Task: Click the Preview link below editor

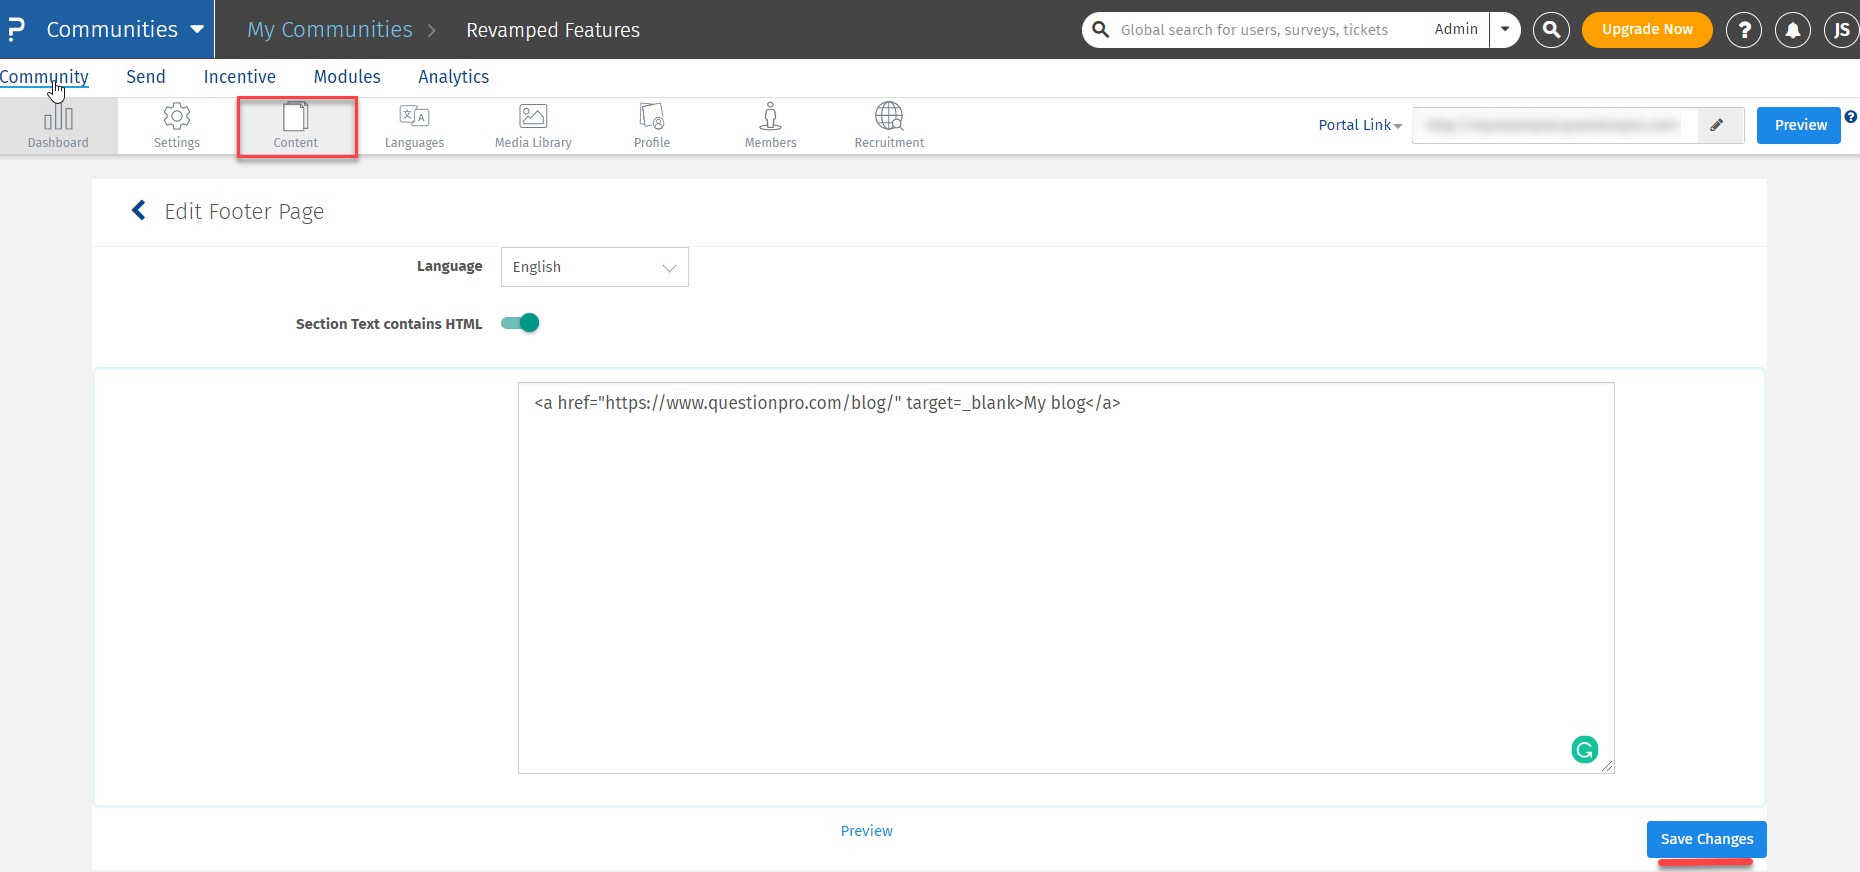Action: (x=867, y=831)
